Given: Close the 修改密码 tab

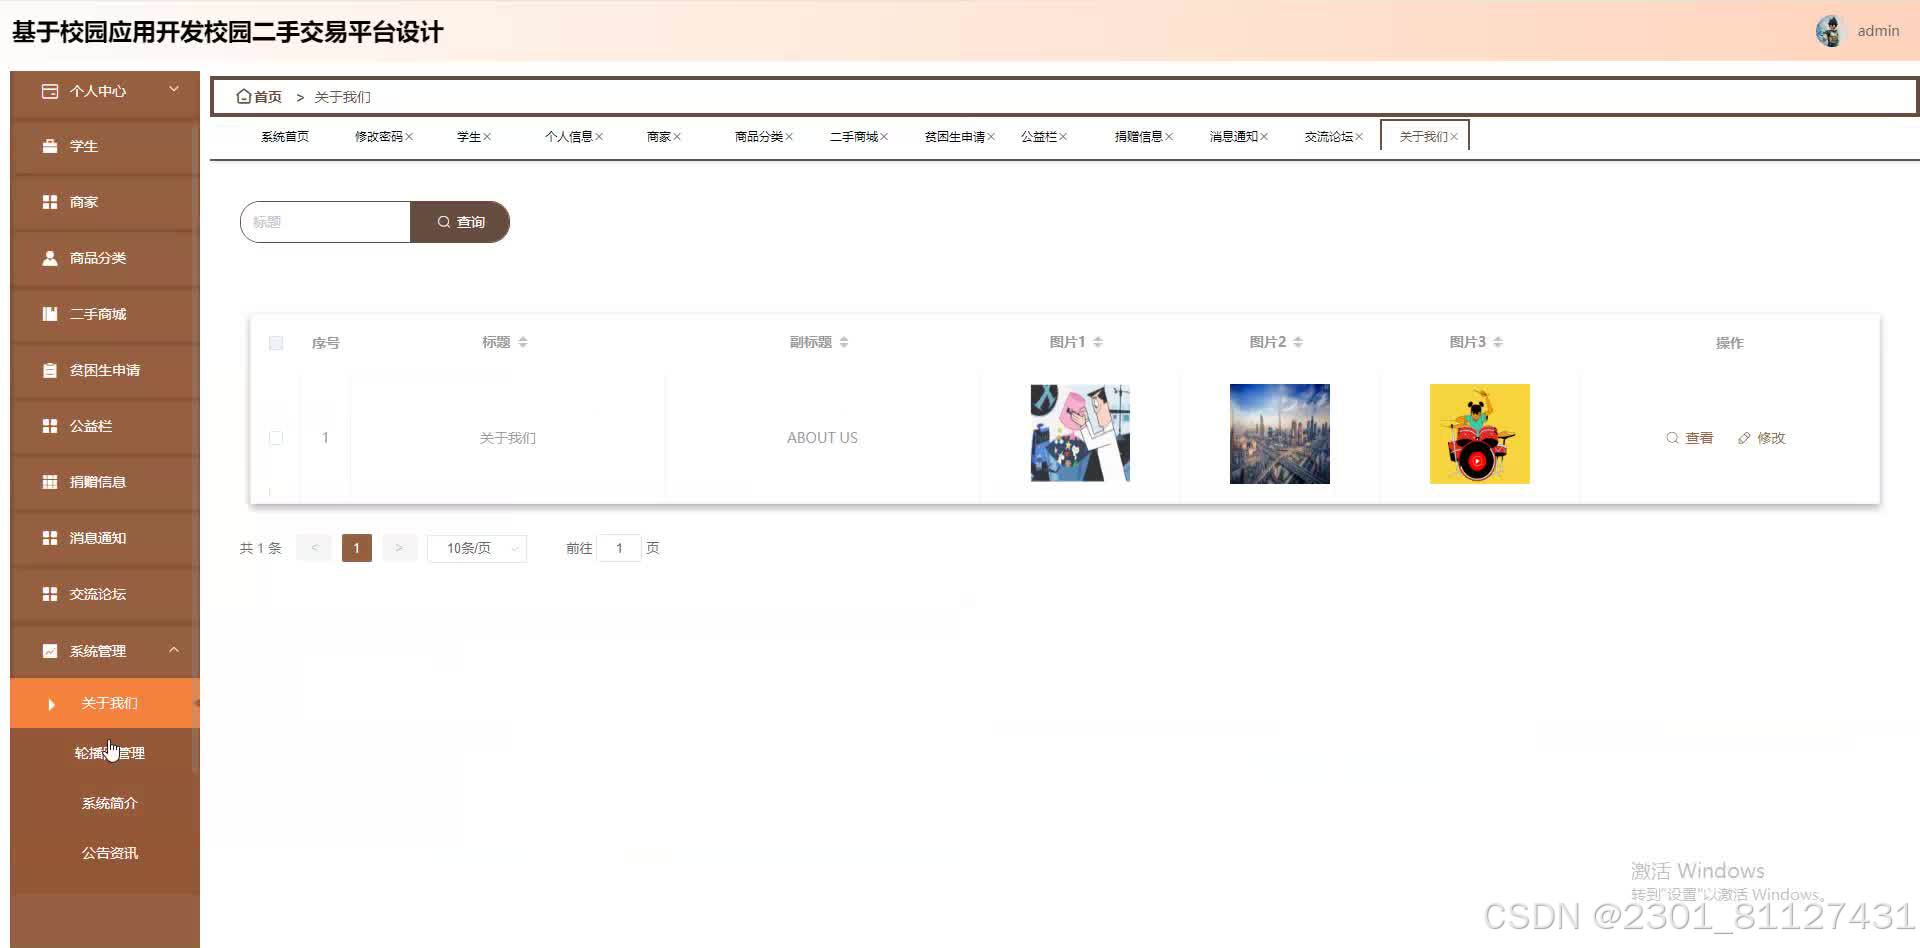Looking at the screenshot, I should [x=409, y=137].
